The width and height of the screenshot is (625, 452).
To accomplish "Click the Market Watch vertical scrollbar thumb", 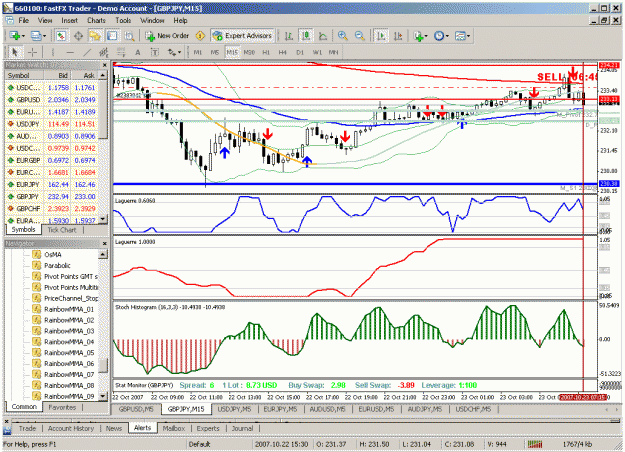I will click(103, 109).
